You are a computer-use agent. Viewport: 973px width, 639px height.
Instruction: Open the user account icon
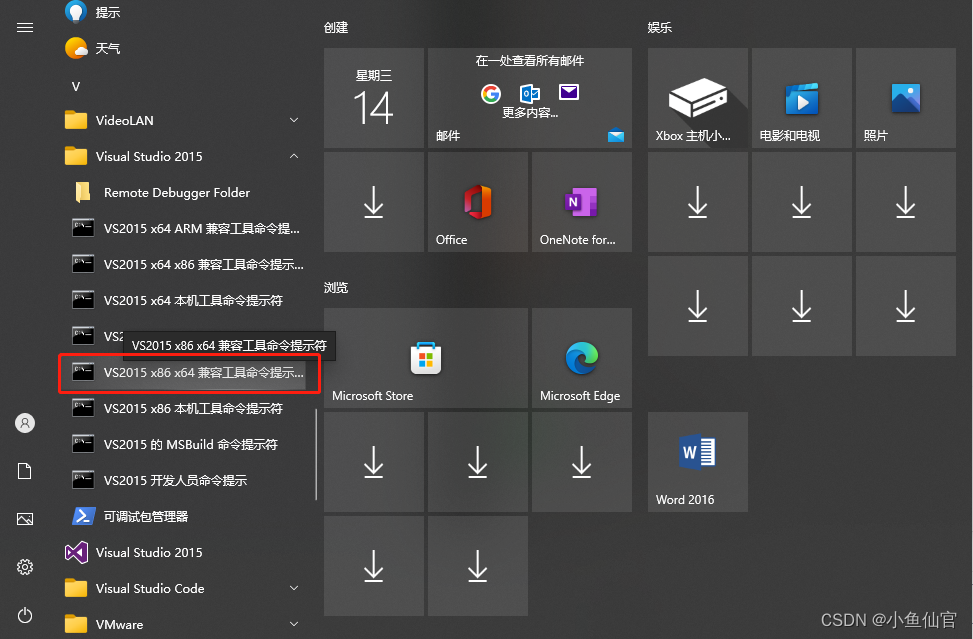tap(25, 423)
